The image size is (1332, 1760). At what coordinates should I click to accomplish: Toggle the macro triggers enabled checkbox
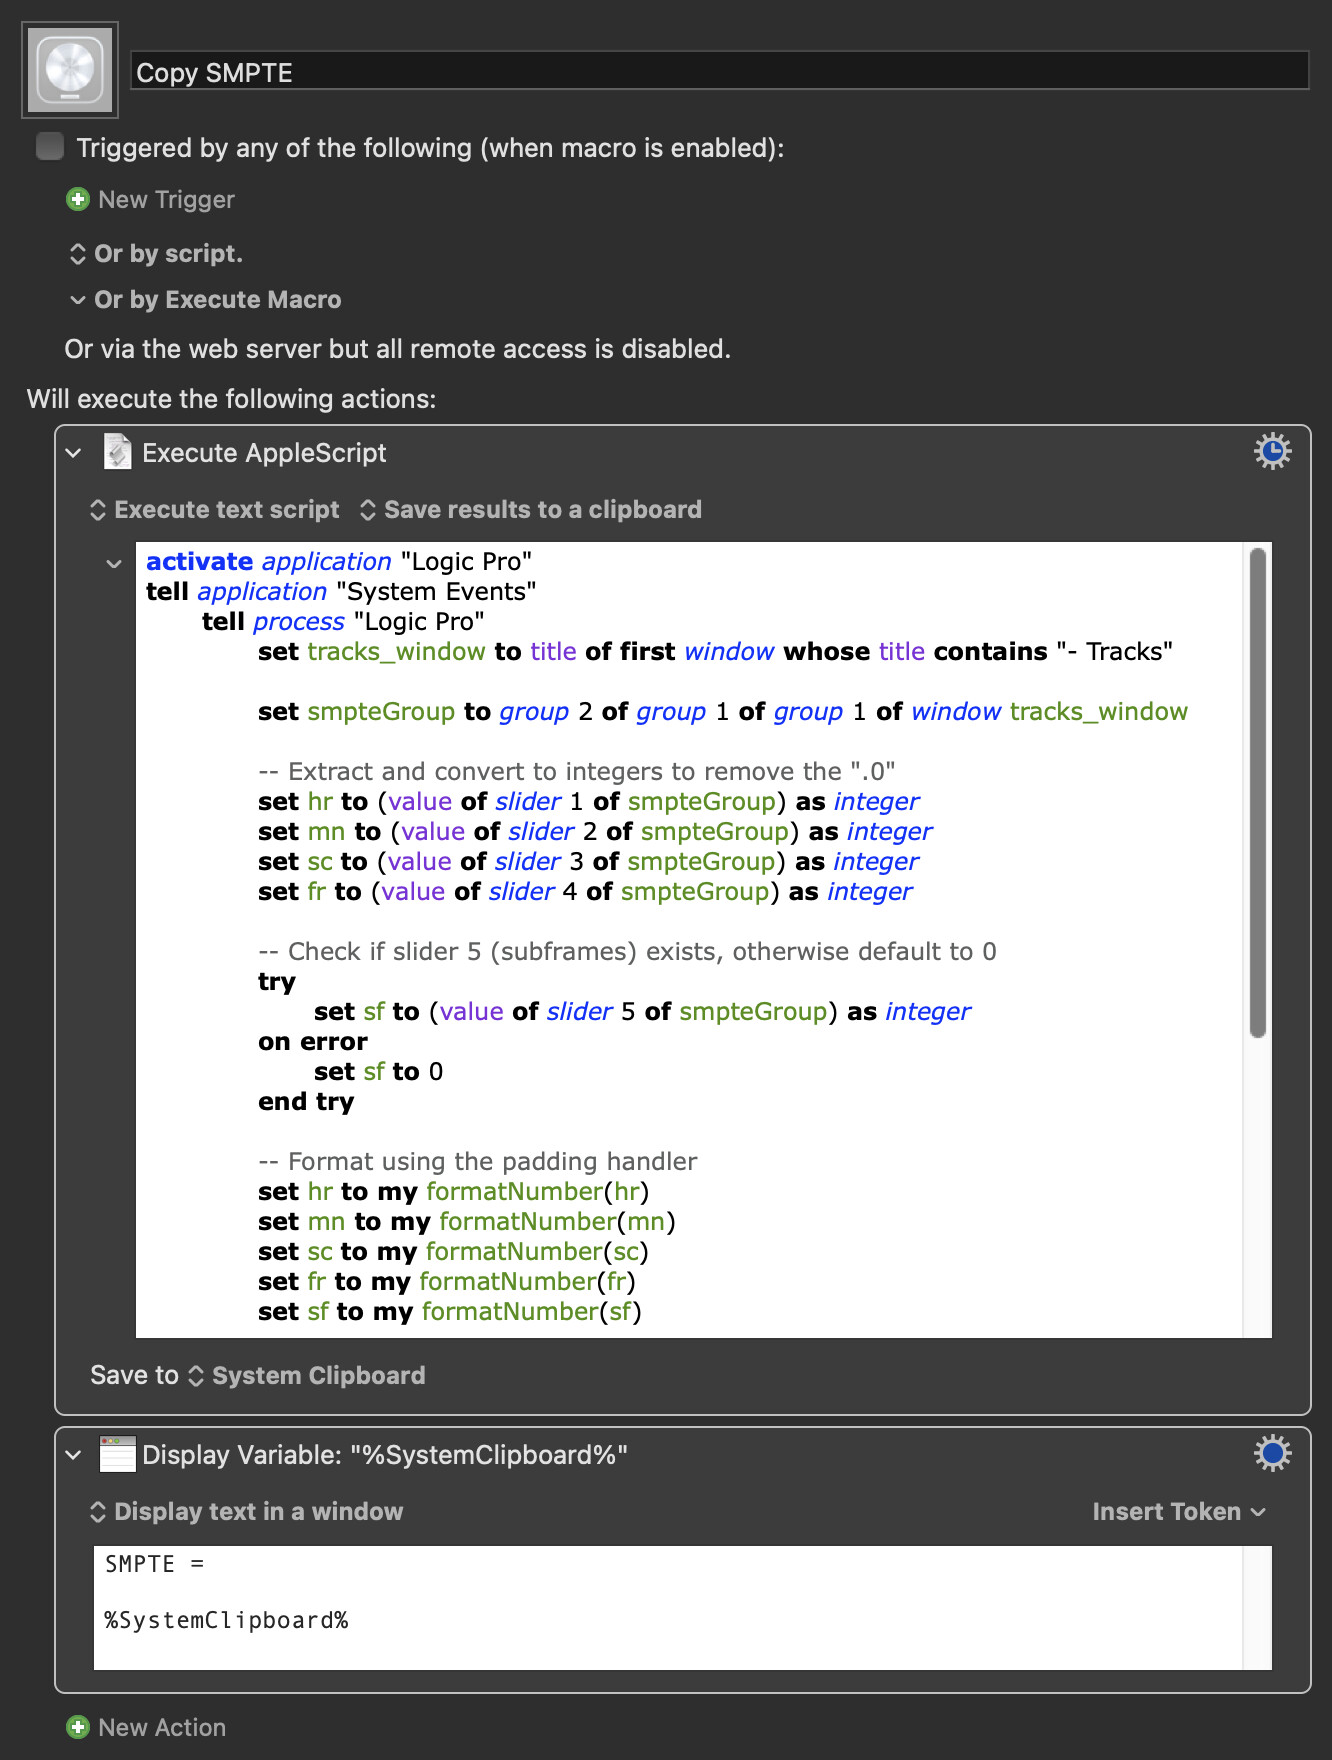tap(49, 147)
